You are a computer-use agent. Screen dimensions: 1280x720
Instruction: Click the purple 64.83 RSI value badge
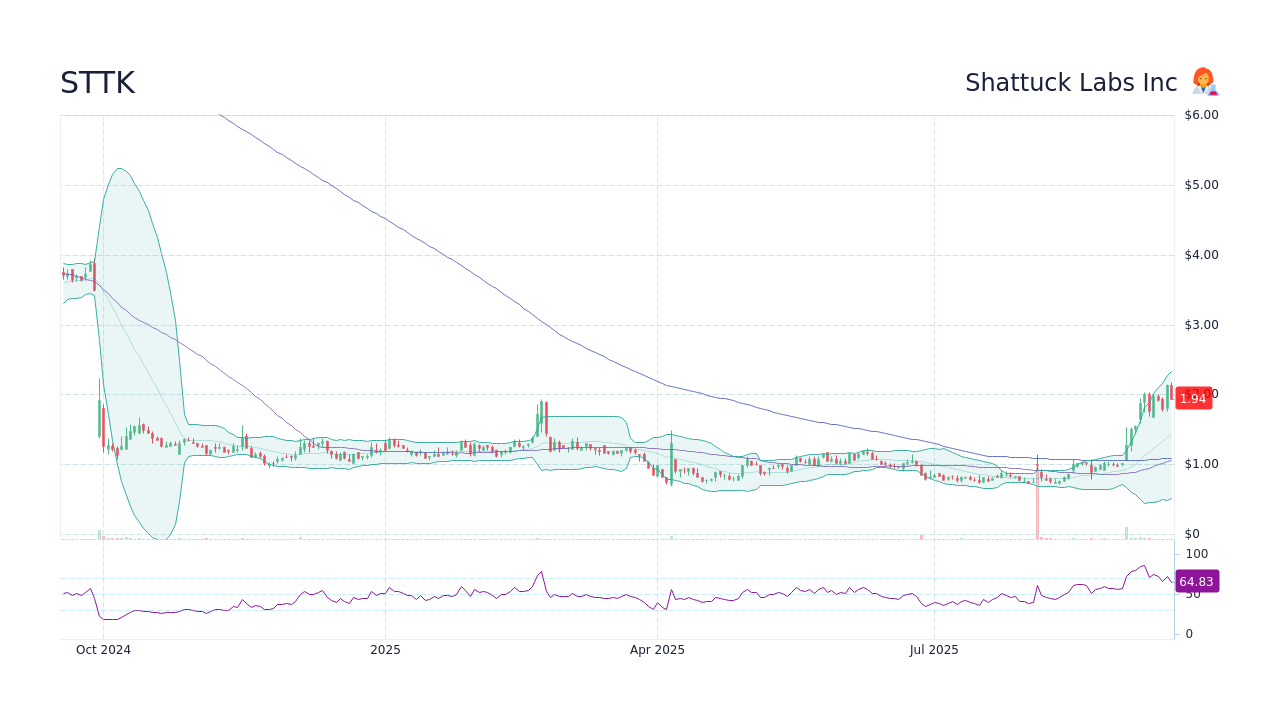1196,581
